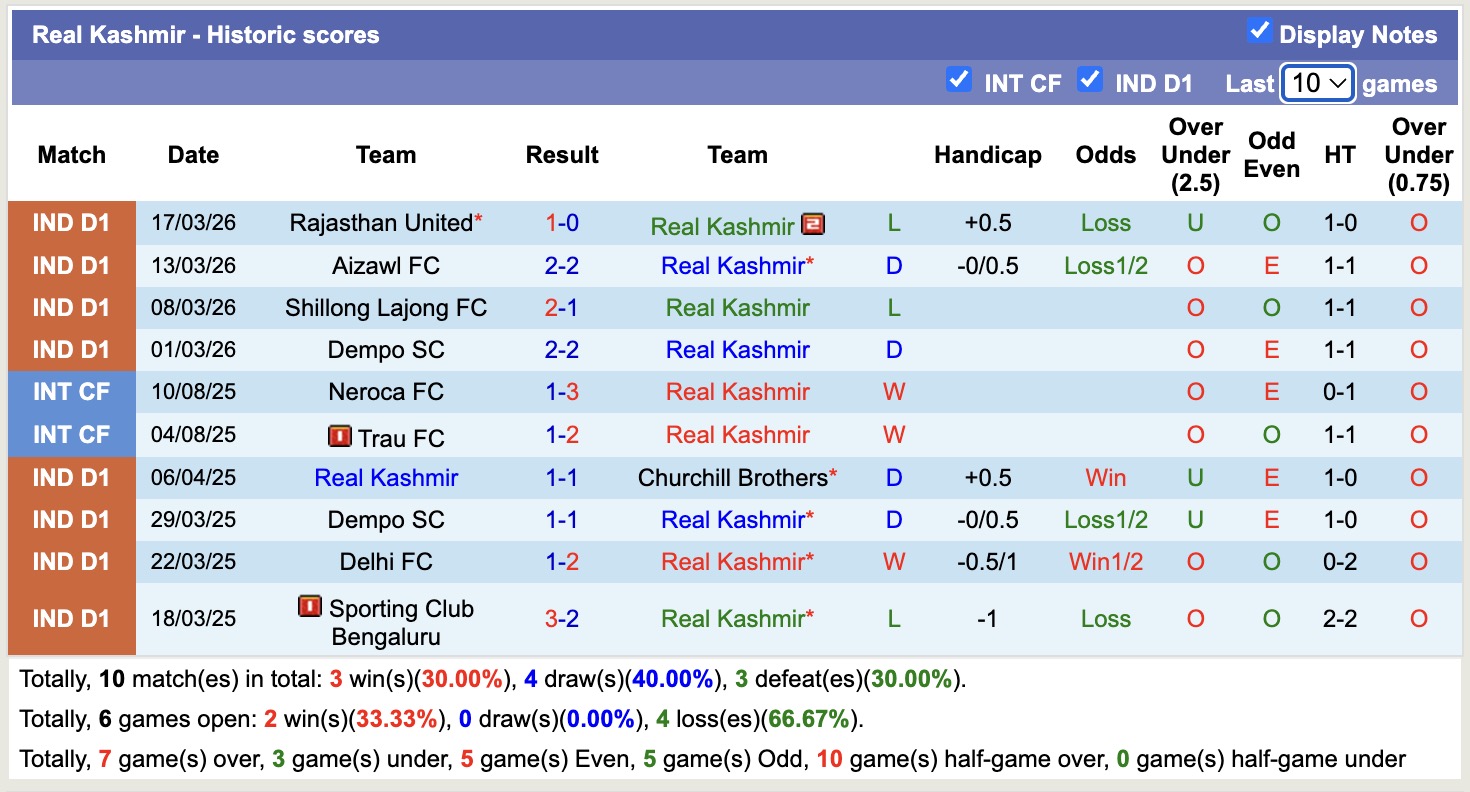Click the 2-2 result of the Aizawl match
Screen dimensions: 1470x792
(562, 265)
